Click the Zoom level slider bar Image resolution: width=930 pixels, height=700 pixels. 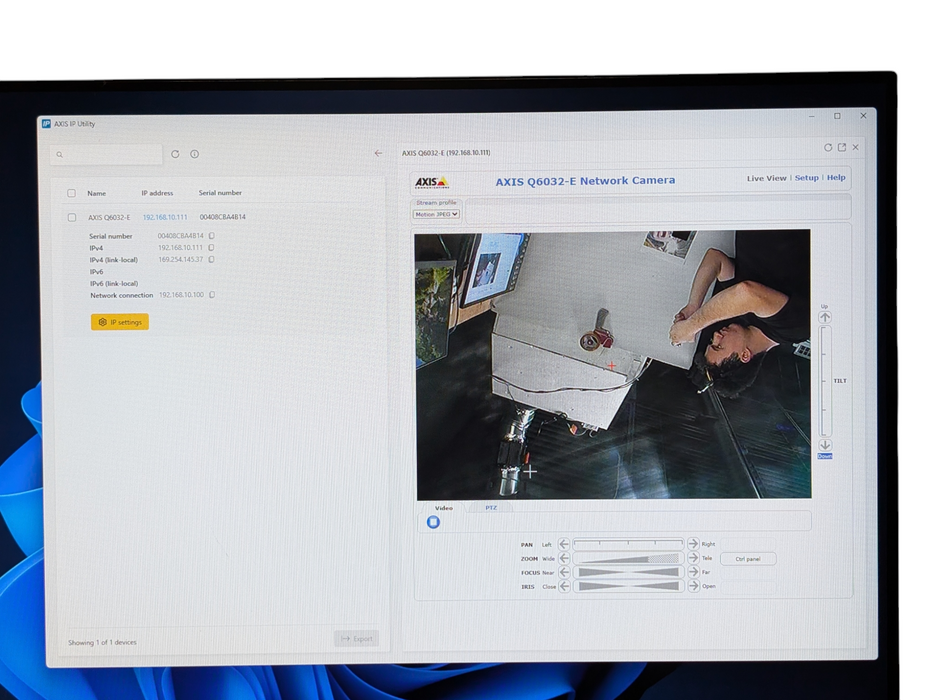pyautogui.click(x=629, y=558)
